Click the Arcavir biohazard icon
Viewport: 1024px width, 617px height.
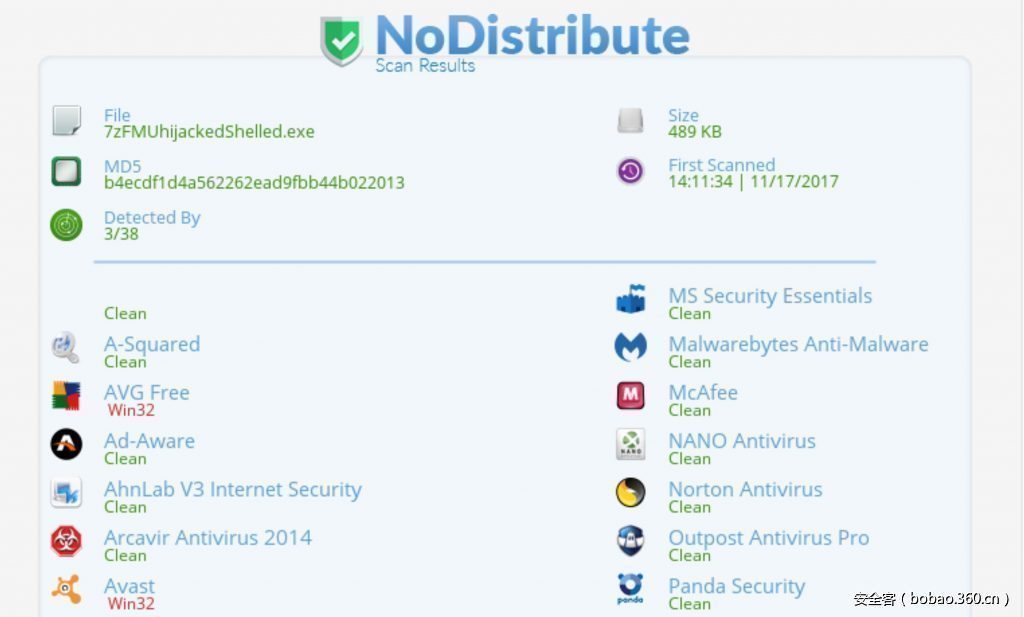coord(66,541)
